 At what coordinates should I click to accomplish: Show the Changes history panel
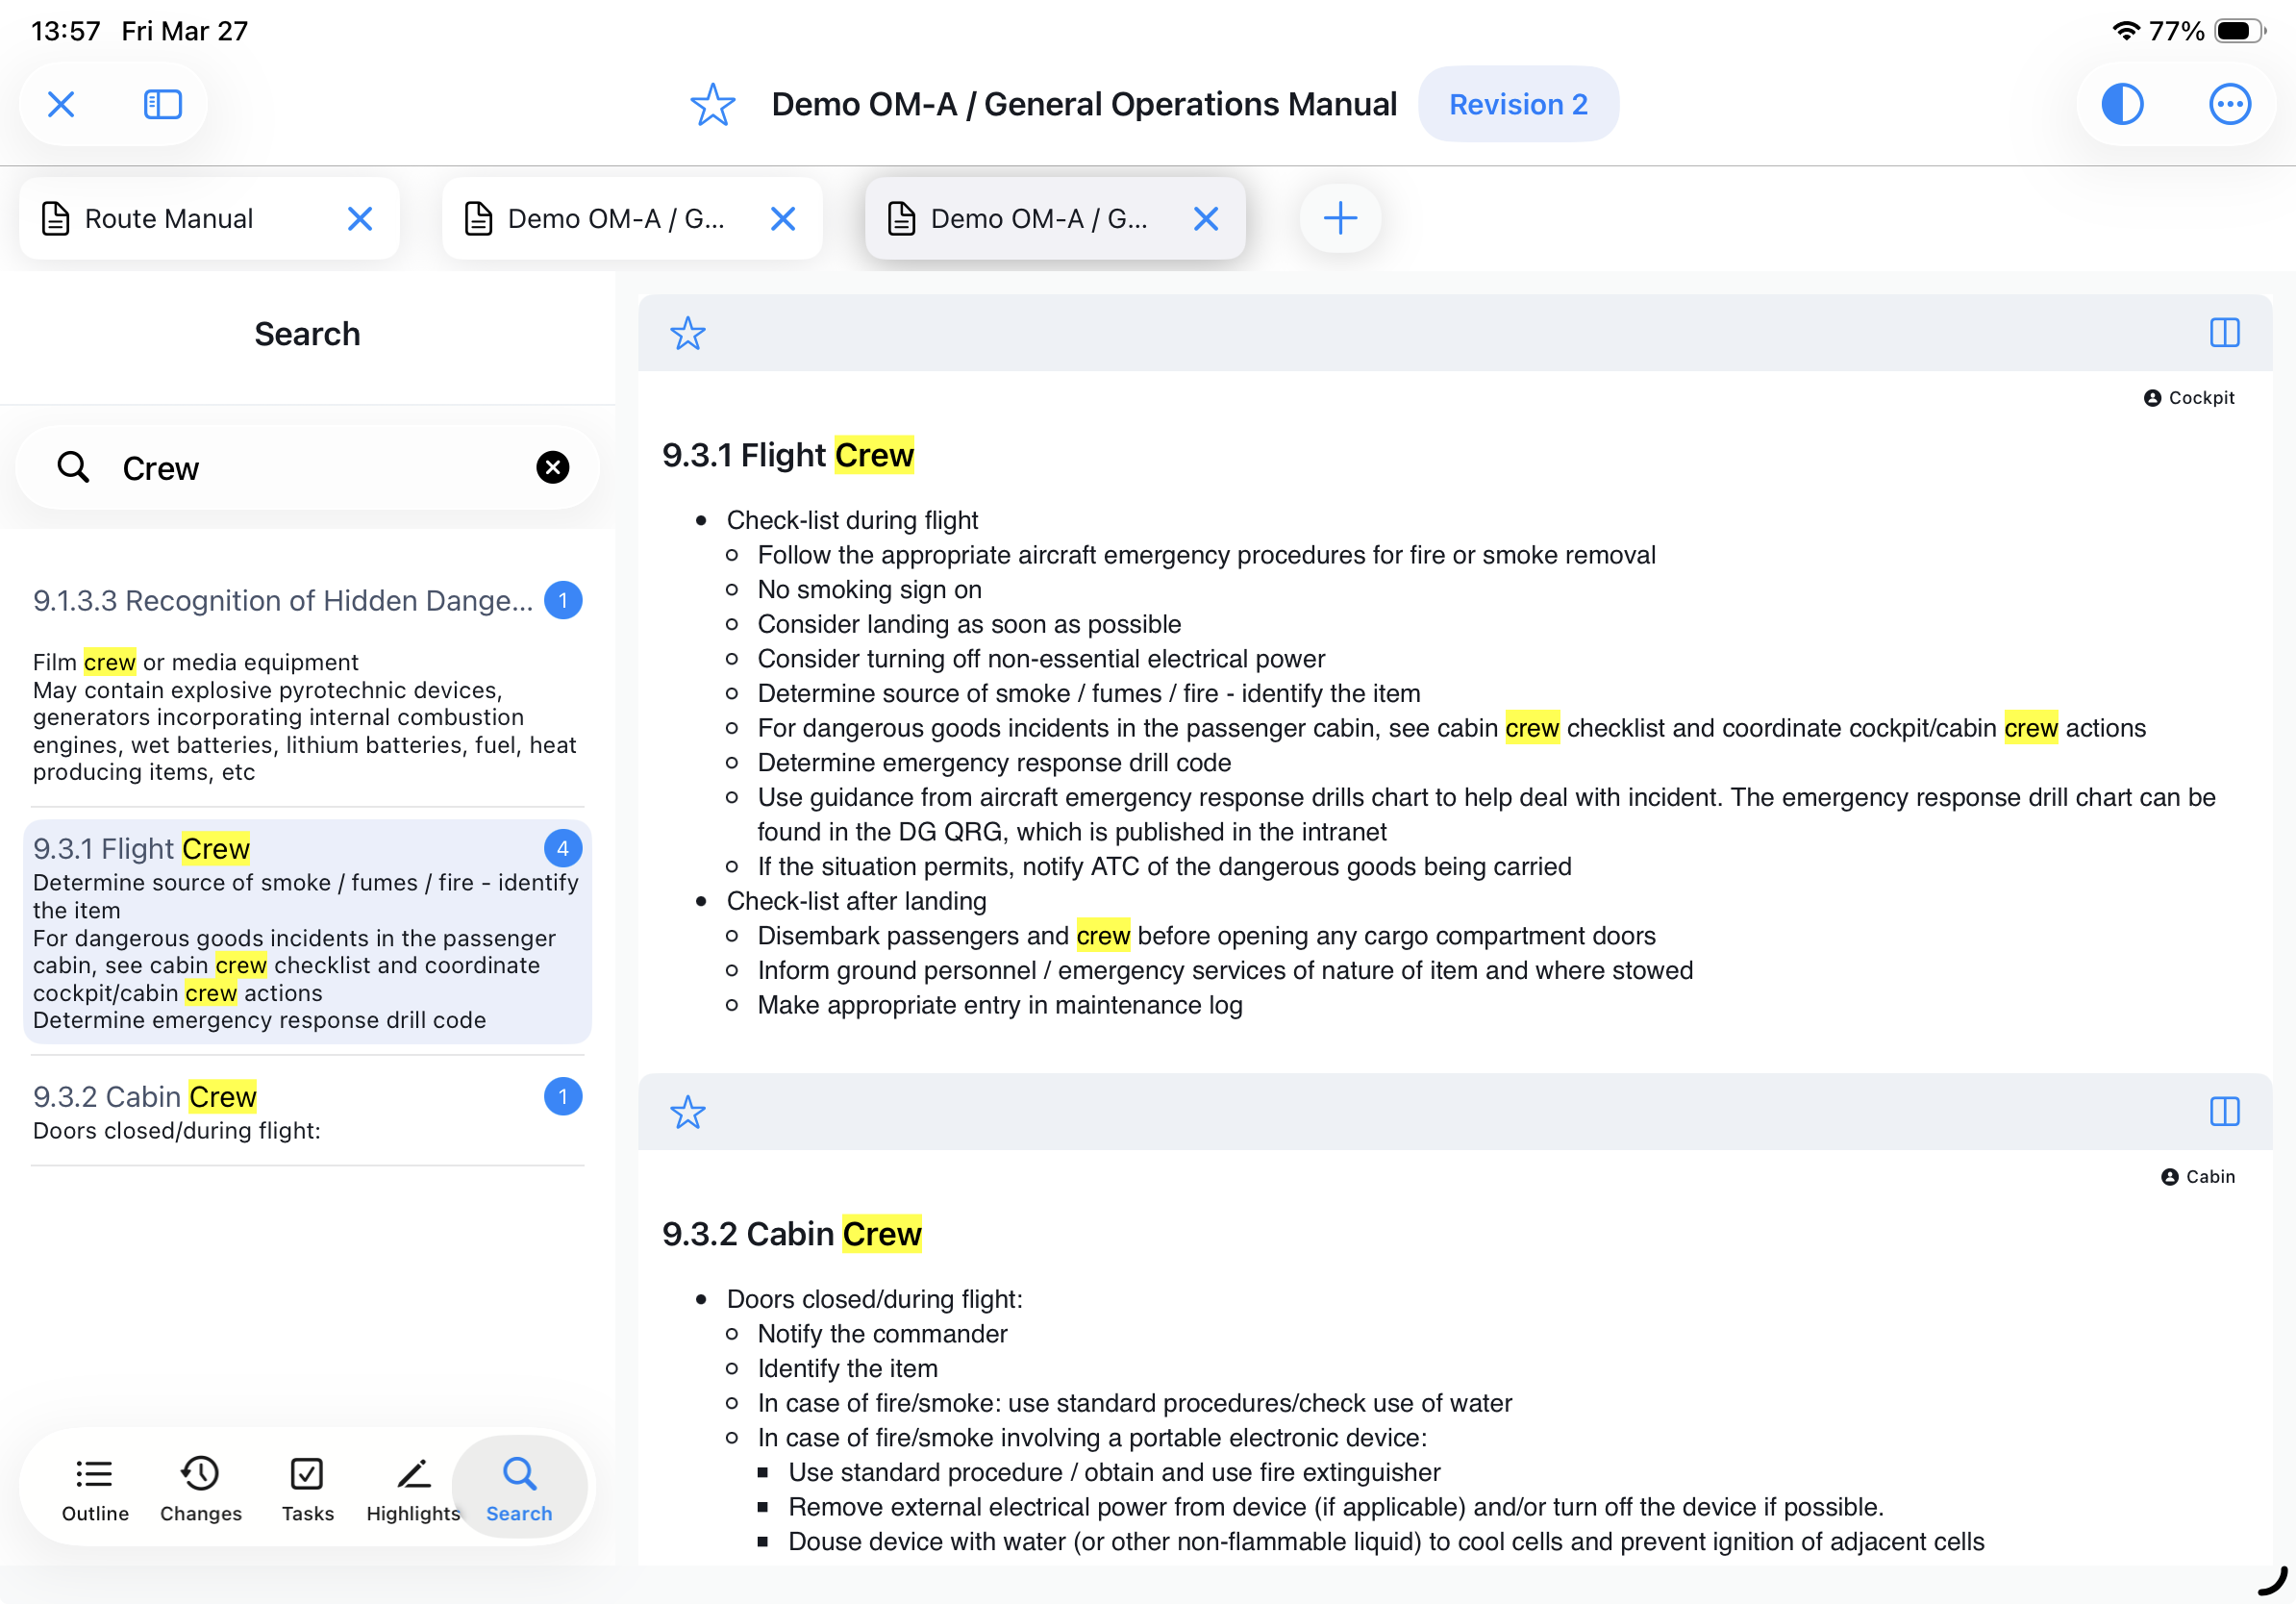click(x=200, y=1488)
